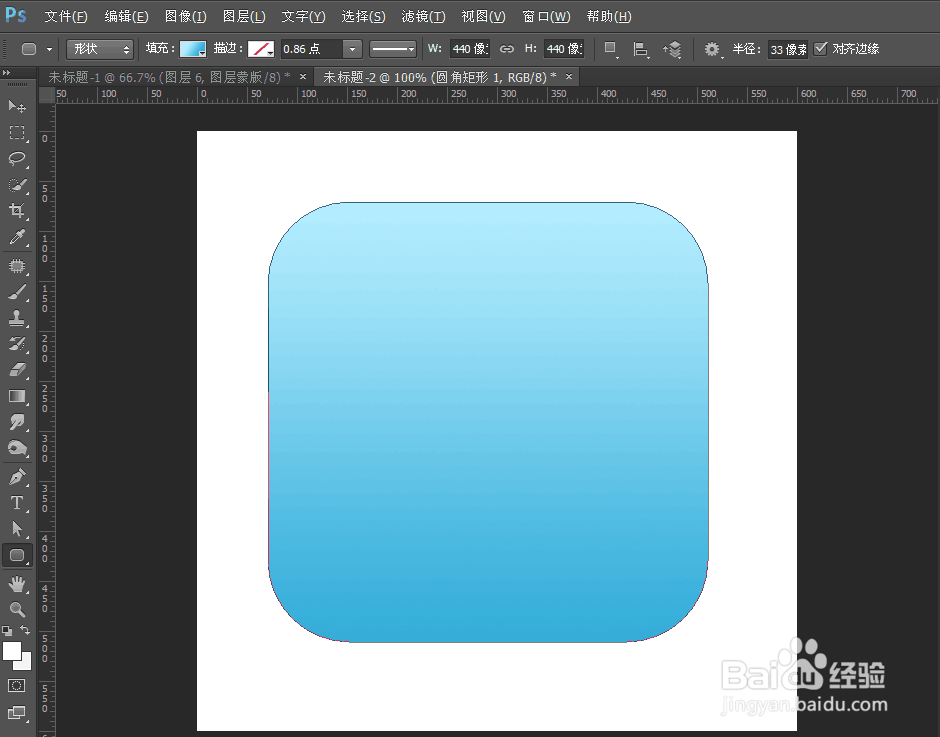
Task: Select the Smudge tool
Action: [17, 422]
